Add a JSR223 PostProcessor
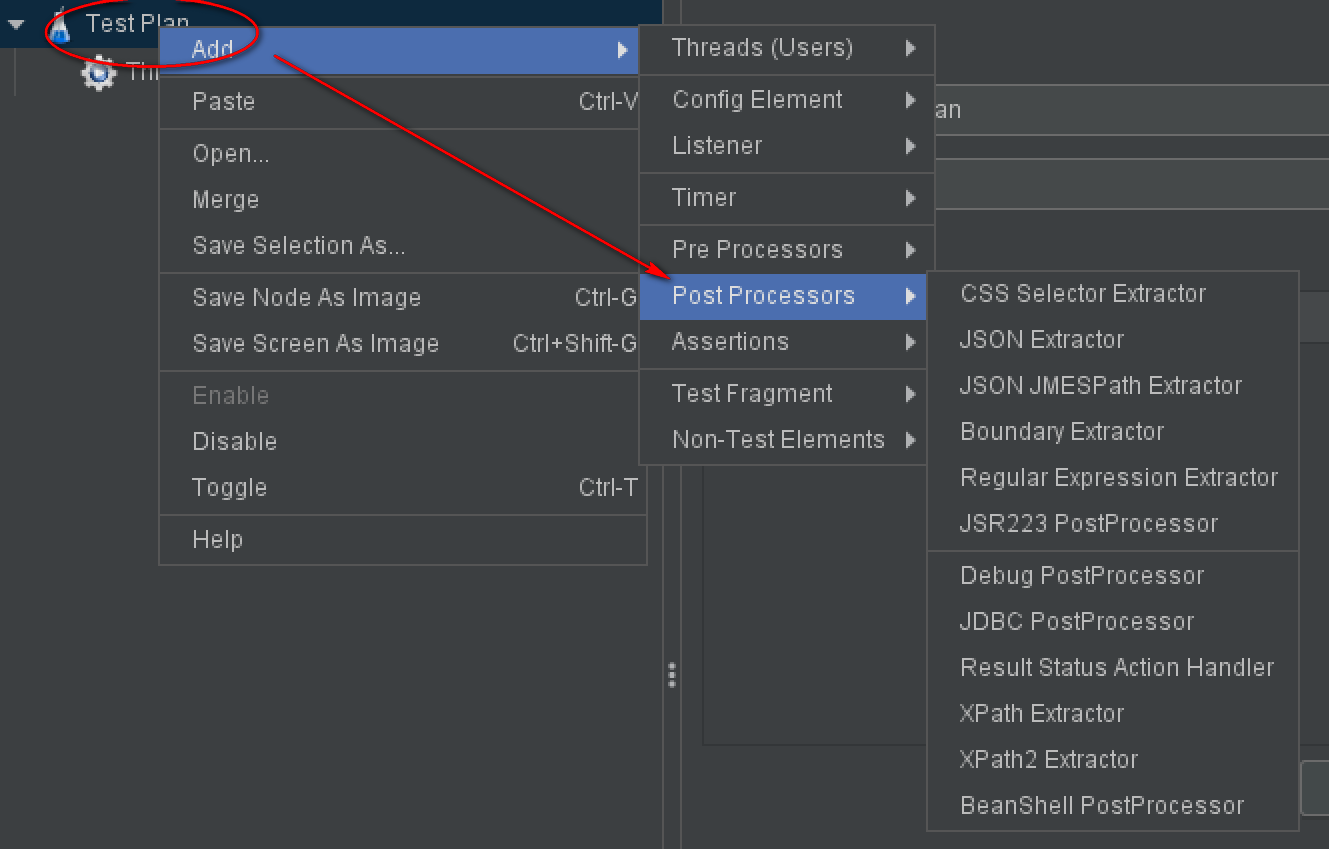The height and width of the screenshot is (849, 1329). click(x=1089, y=524)
